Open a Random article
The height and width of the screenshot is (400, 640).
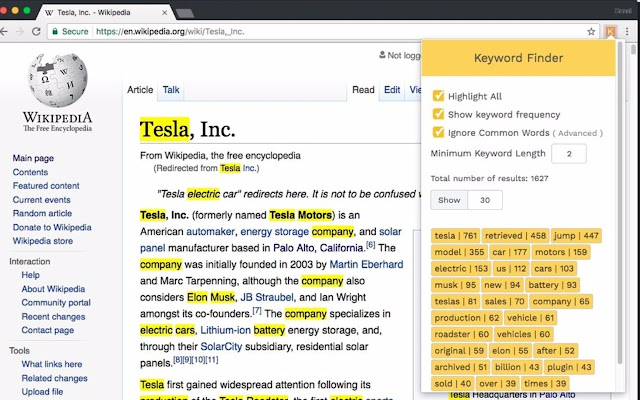coord(42,213)
